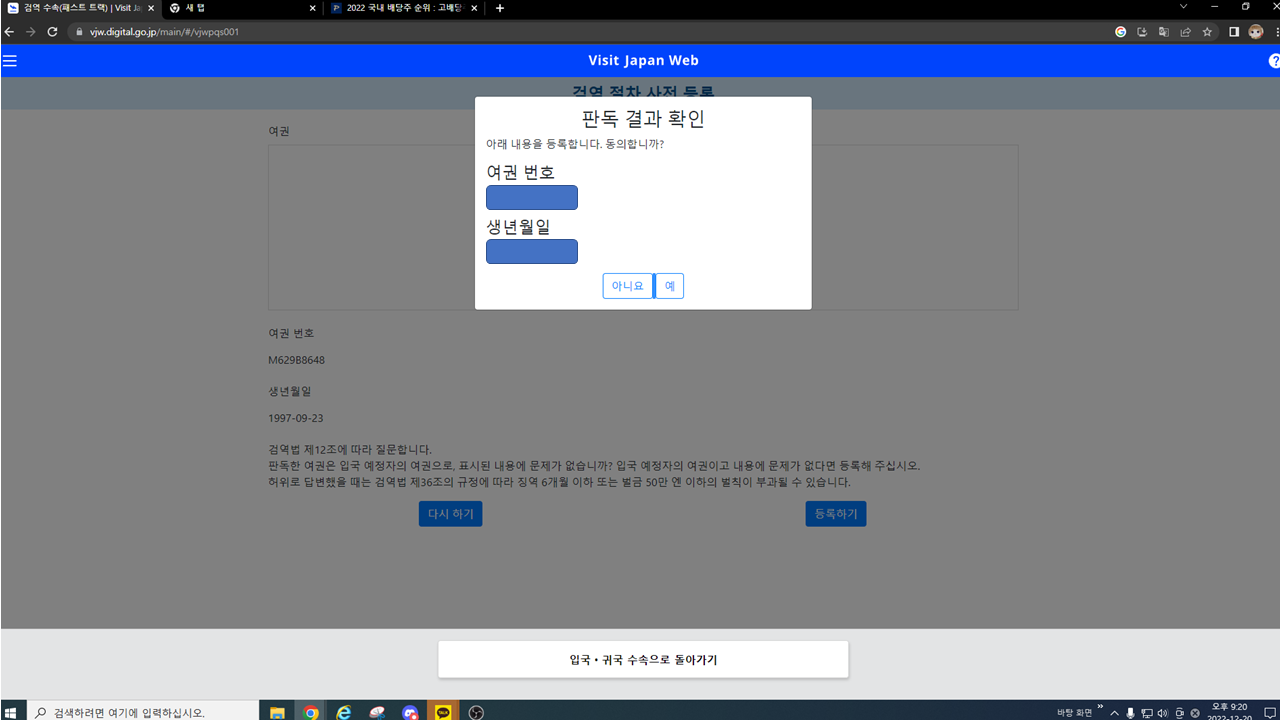Open the volume control in the system tray

click(1162, 713)
